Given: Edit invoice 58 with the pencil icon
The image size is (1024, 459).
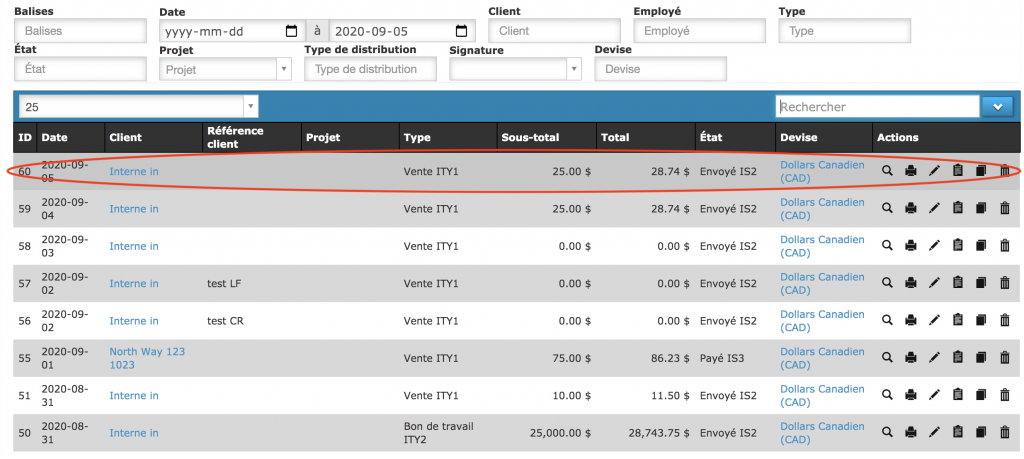Looking at the screenshot, I should coord(934,247).
